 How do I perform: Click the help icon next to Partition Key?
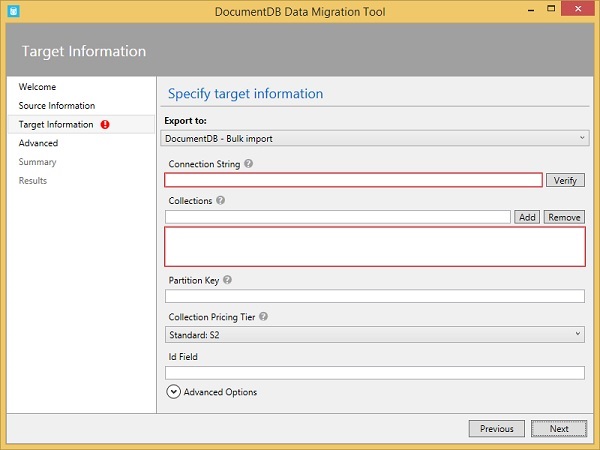[227, 281]
